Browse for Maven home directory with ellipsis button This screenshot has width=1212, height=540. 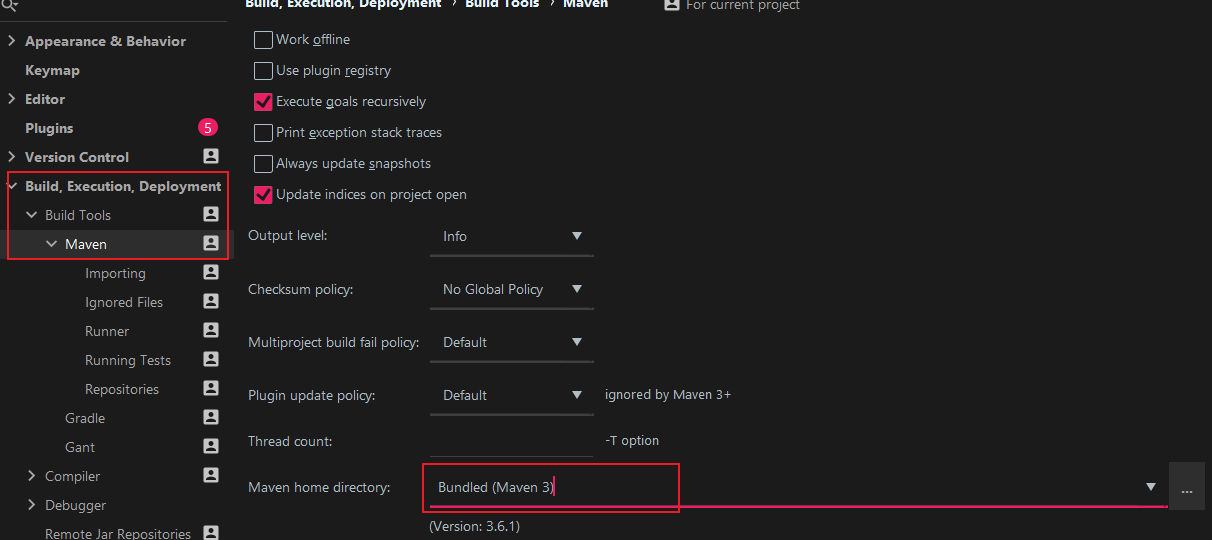point(1187,488)
